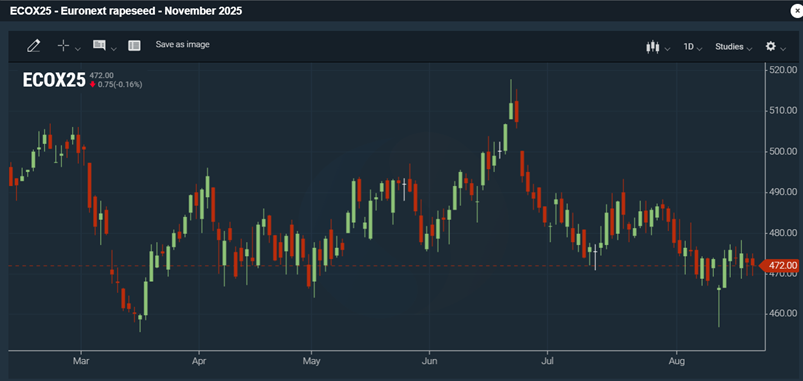Click the 460.00 price axis label

click(784, 313)
